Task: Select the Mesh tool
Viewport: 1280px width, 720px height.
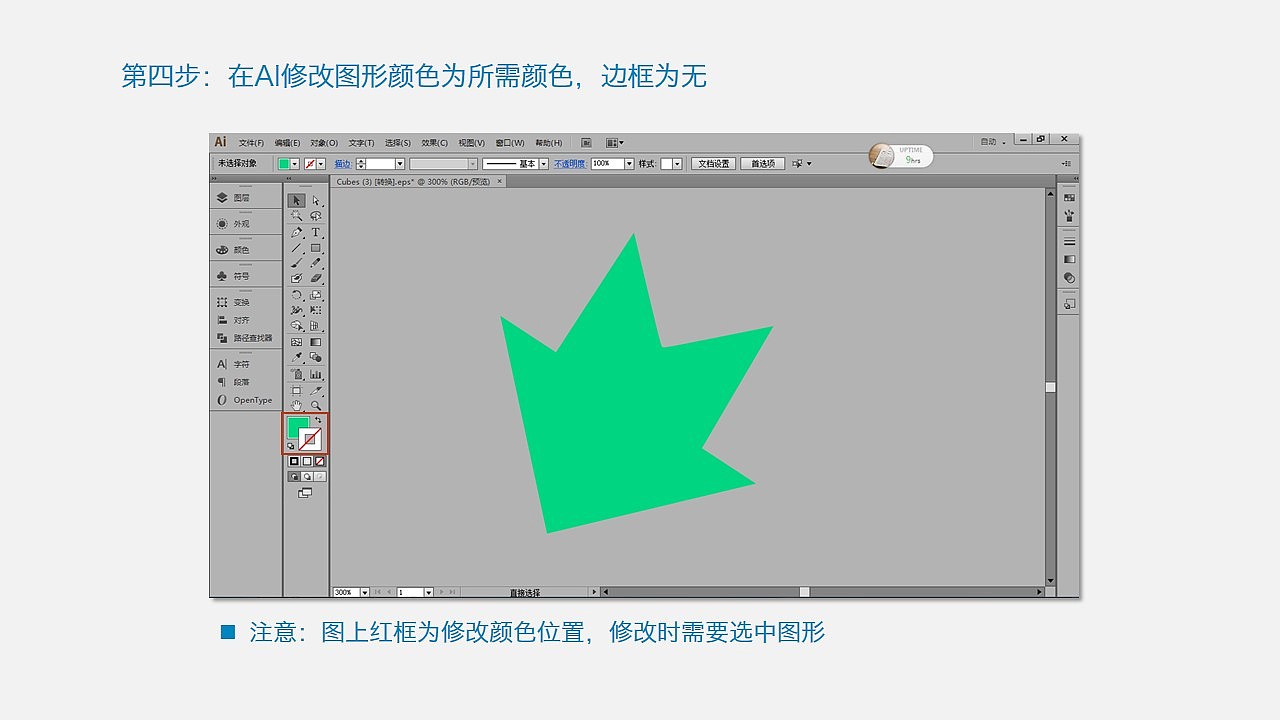Action: pyautogui.click(x=296, y=342)
